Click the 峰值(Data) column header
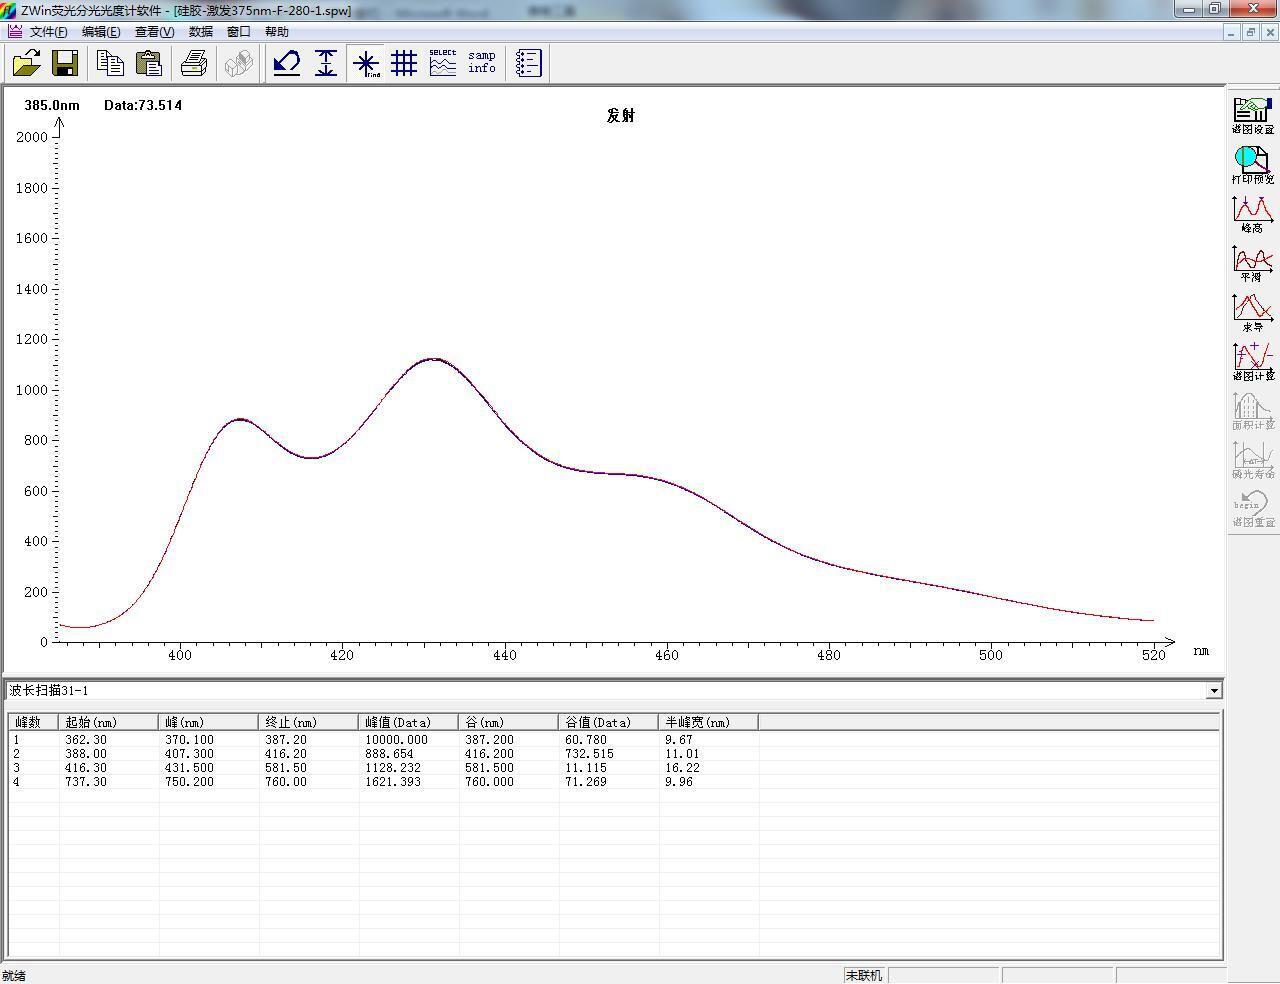Viewport: 1280px width, 984px height. pos(409,722)
